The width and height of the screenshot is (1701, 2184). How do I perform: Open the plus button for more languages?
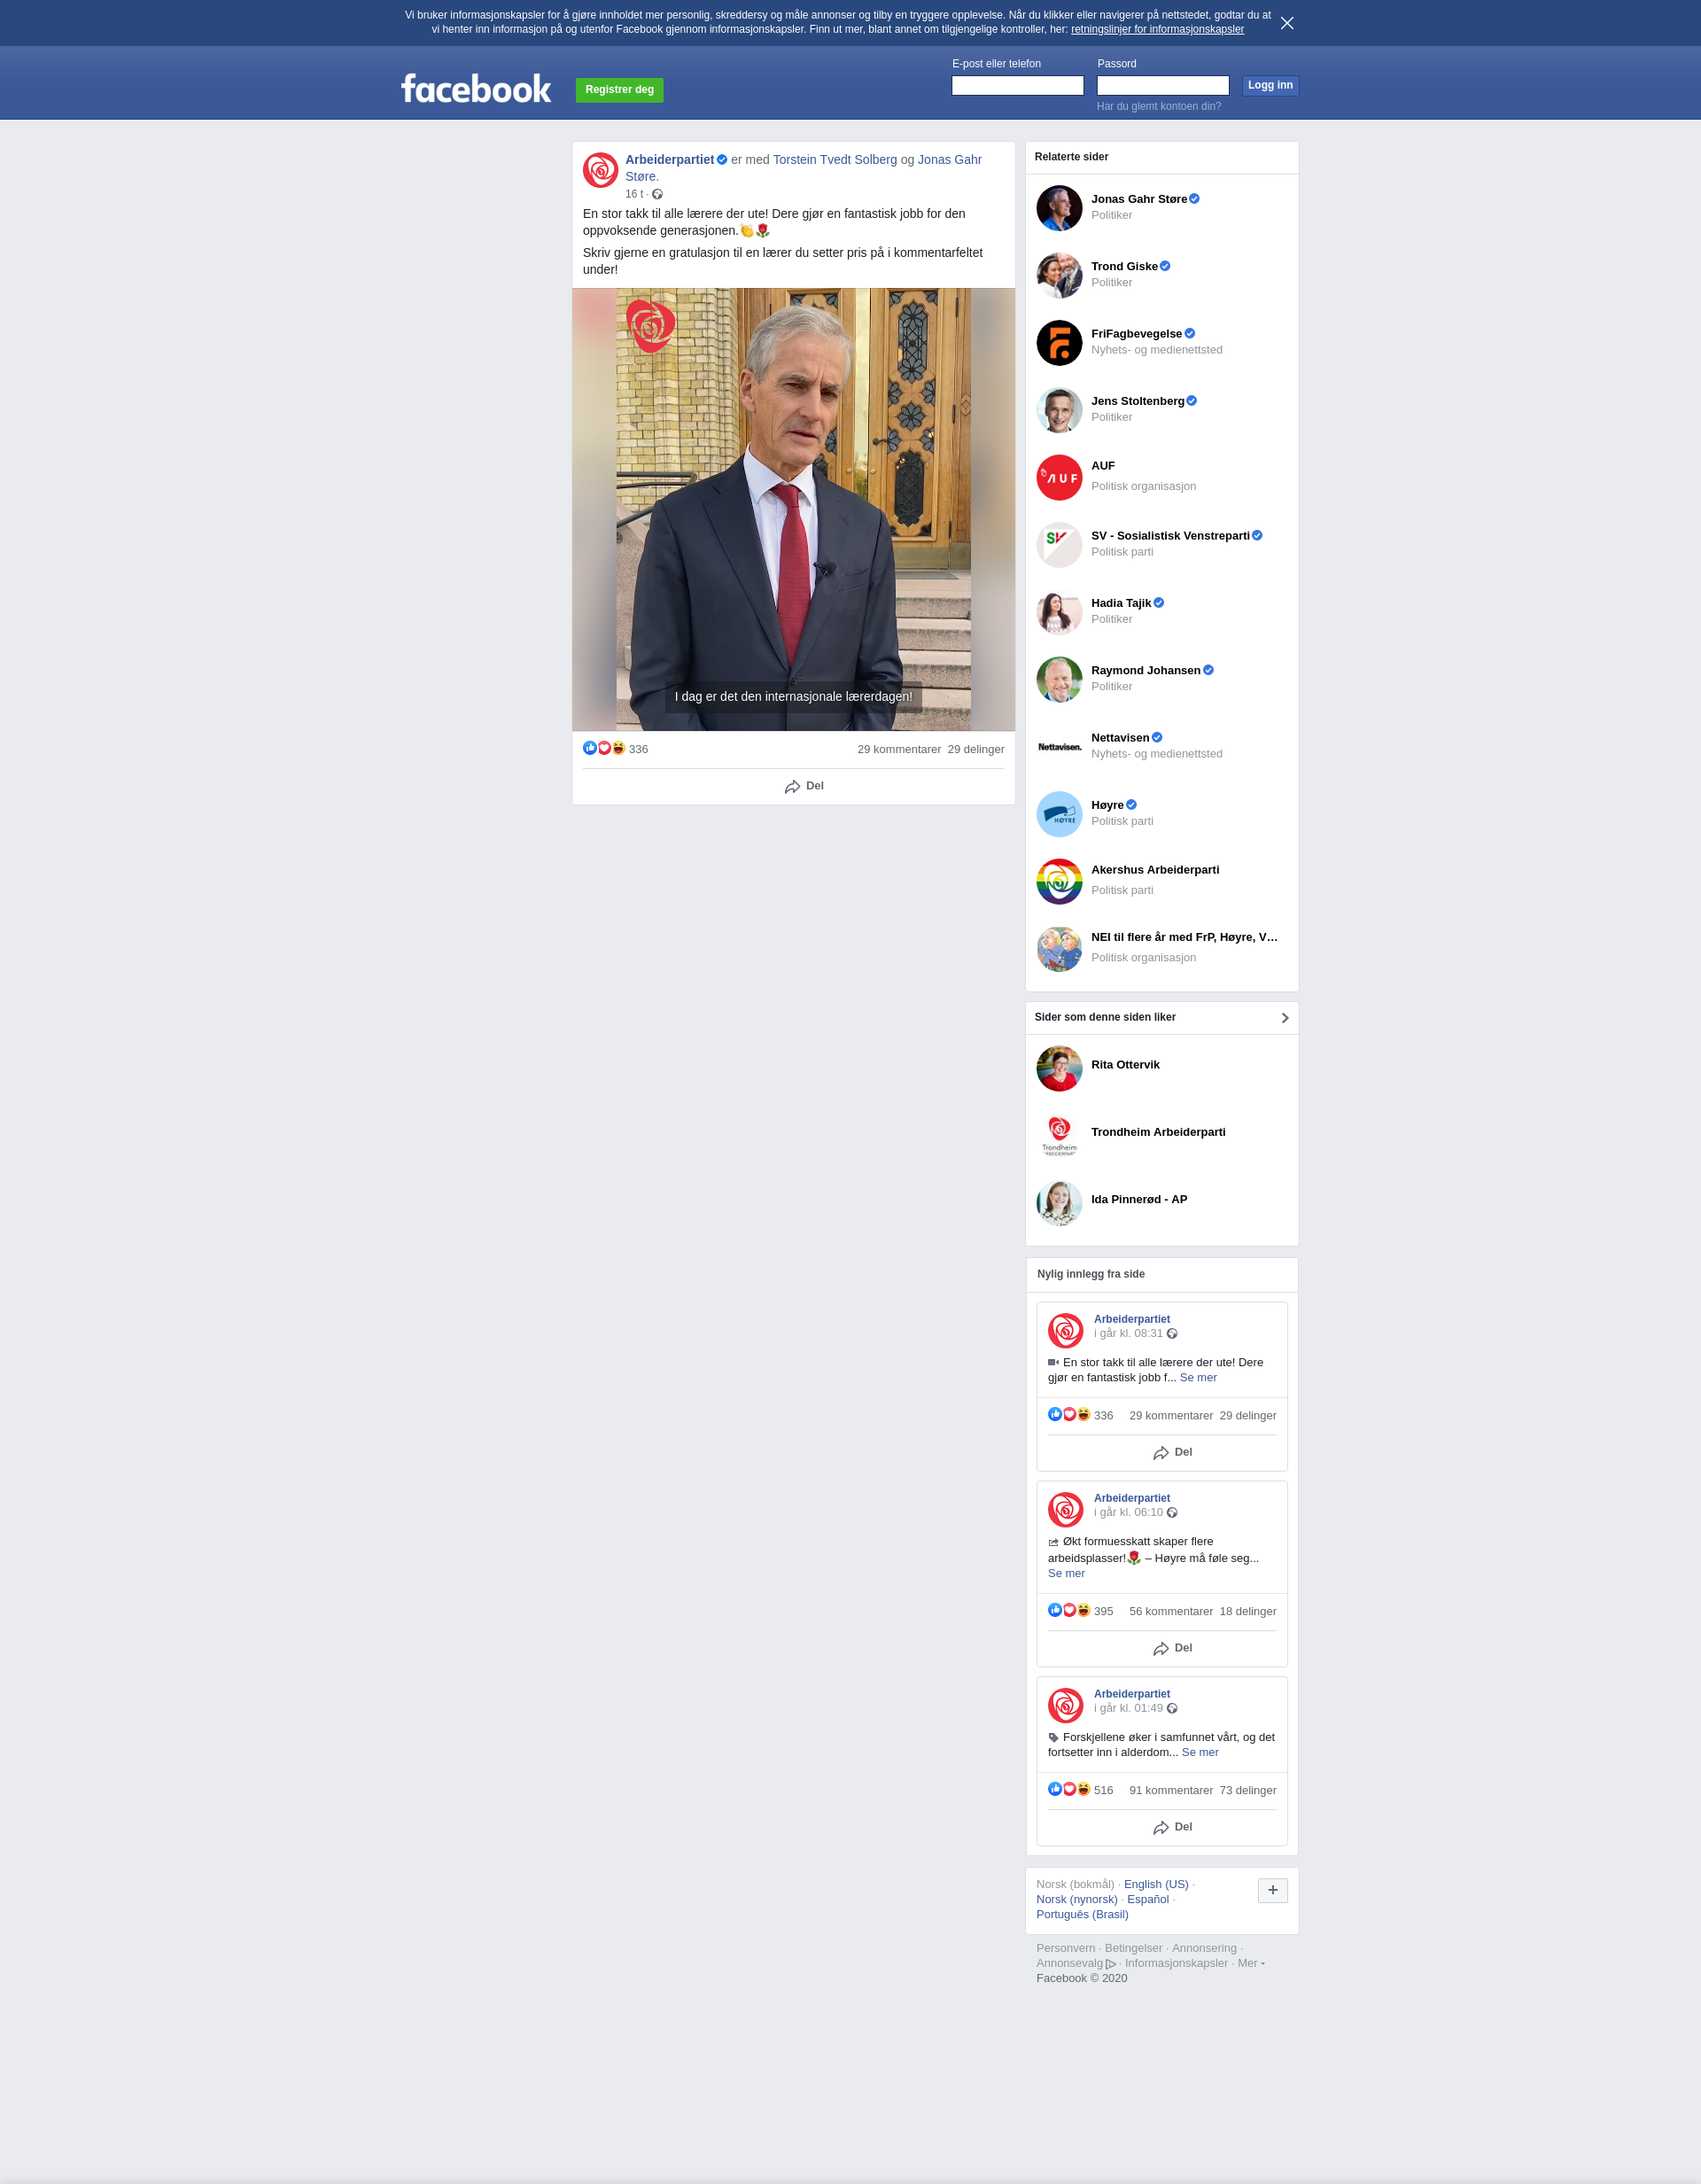1273,1890
